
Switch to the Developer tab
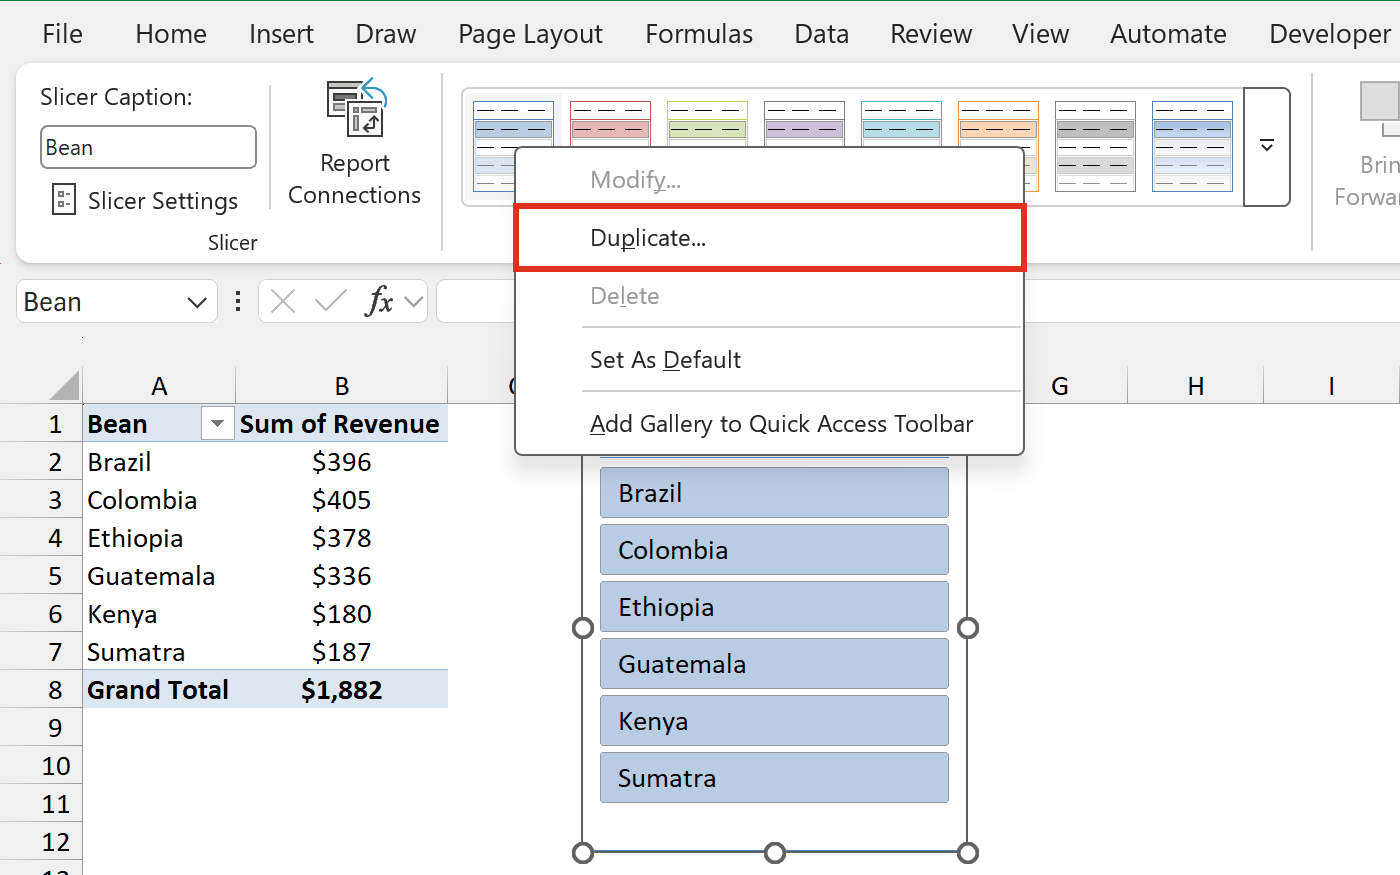tap(1330, 34)
